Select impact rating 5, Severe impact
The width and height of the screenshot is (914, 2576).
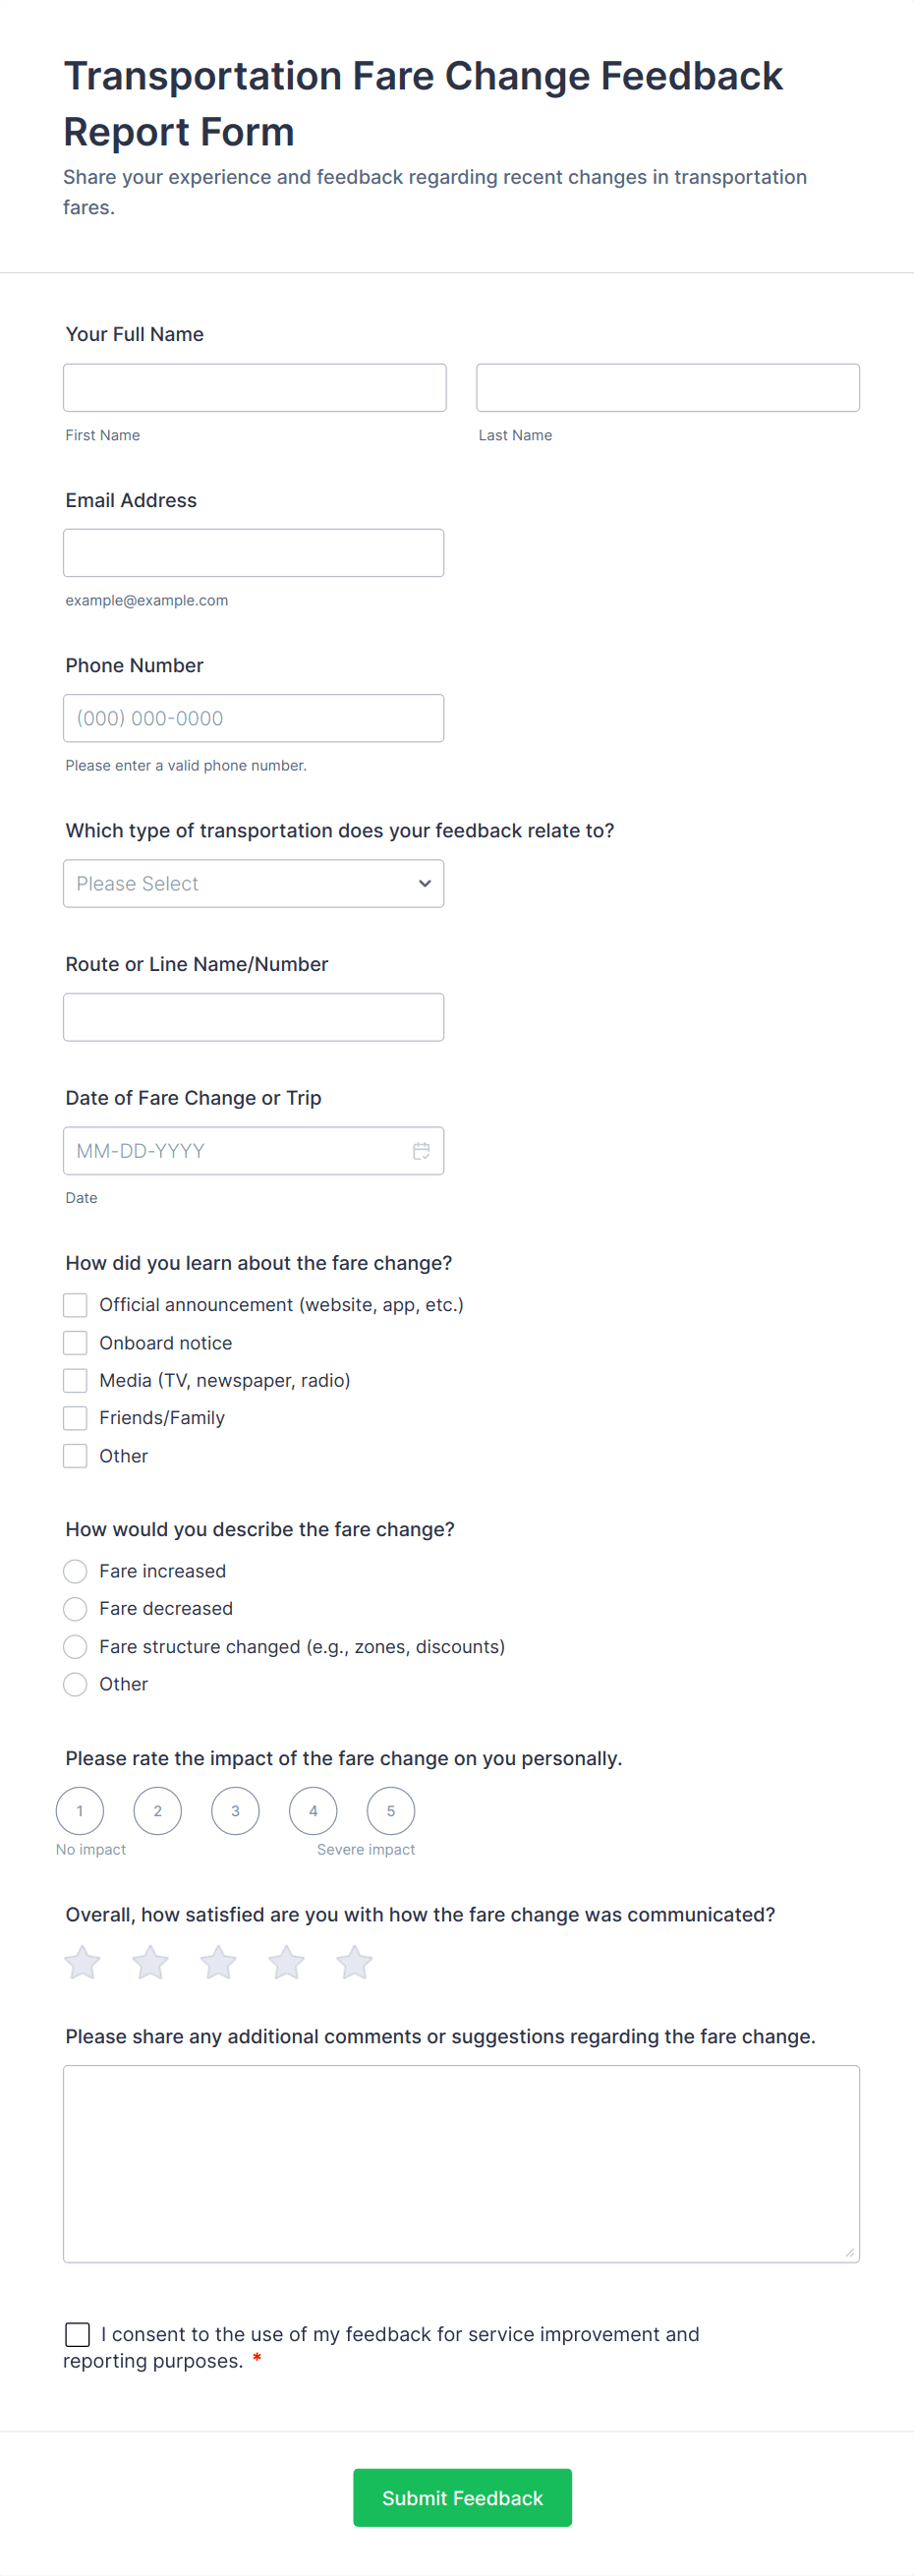391,1811
